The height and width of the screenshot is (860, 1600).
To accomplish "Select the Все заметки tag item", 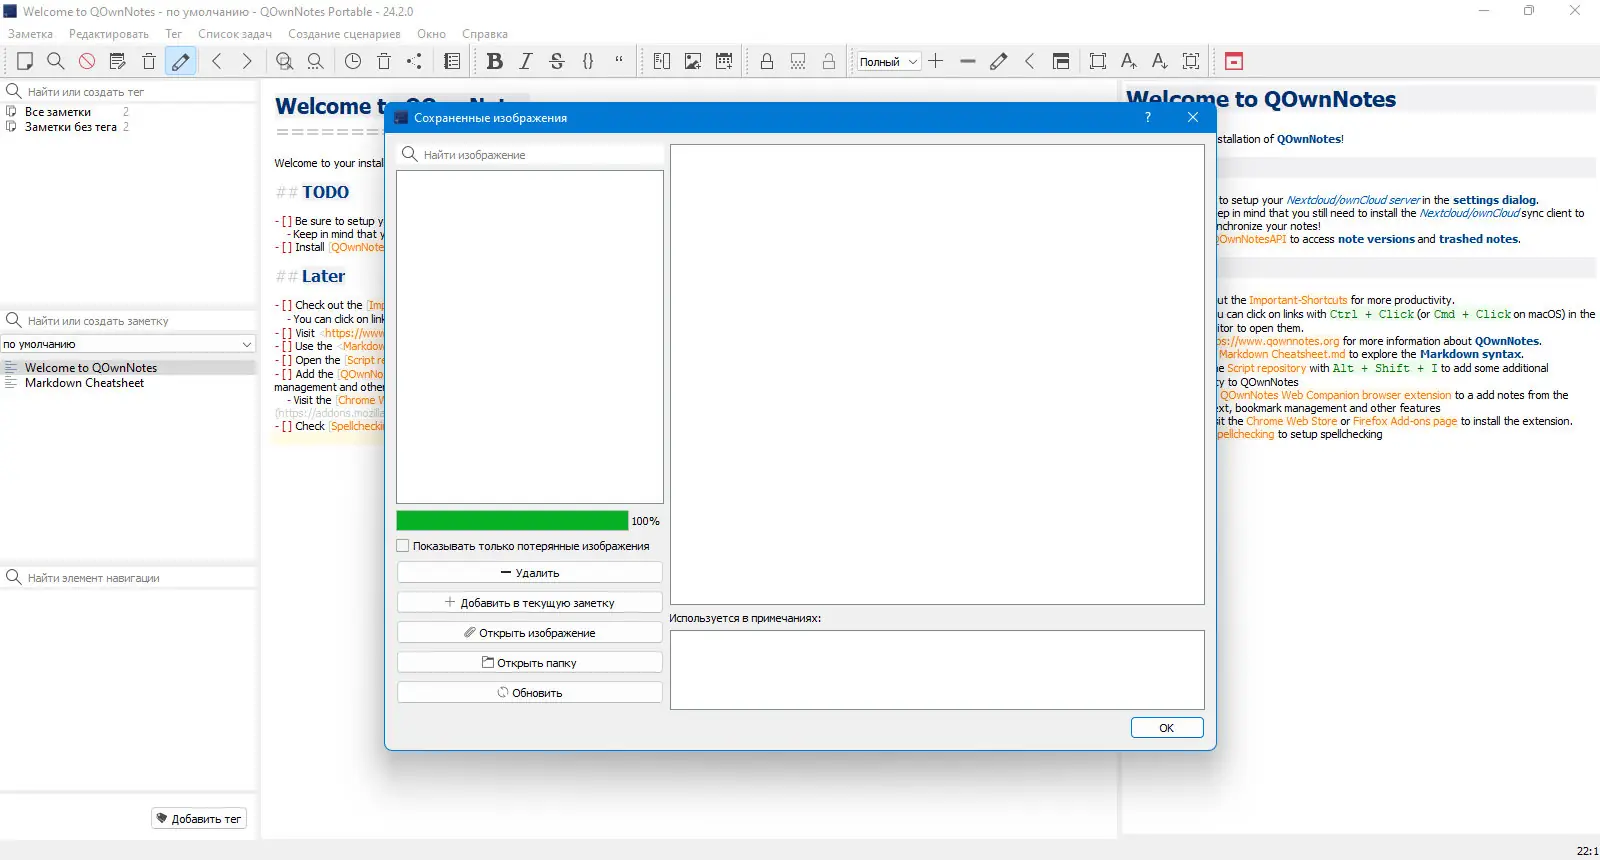I will tap(58, 112).
